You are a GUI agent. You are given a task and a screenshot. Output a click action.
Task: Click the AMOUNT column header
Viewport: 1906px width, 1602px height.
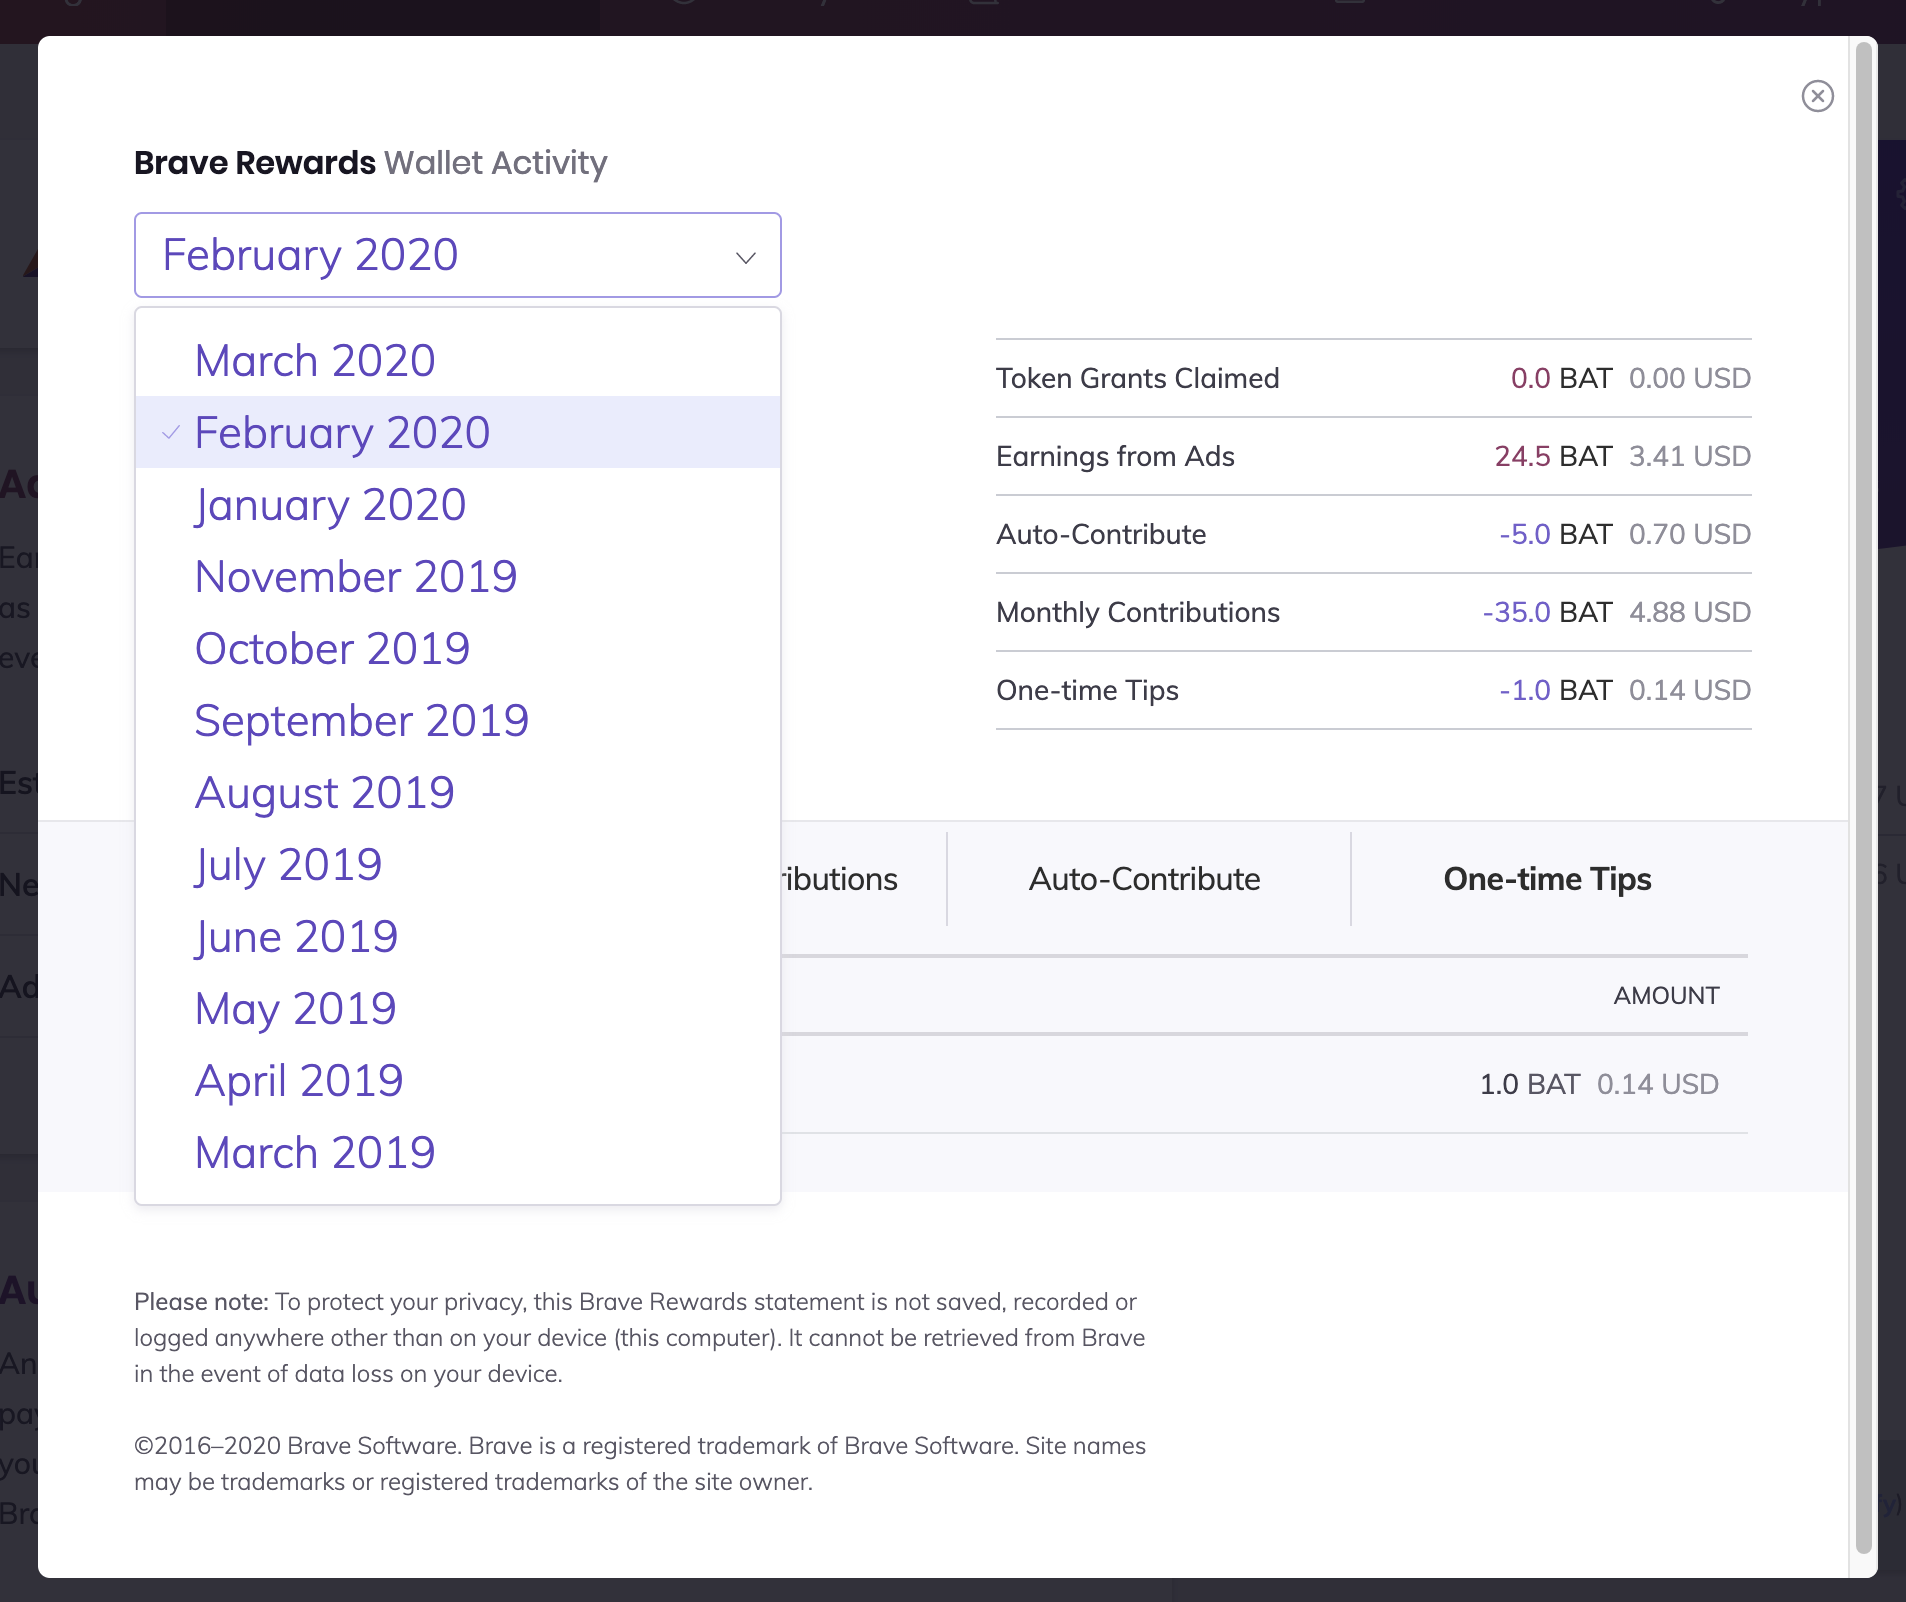click(x=1666, y=995)
